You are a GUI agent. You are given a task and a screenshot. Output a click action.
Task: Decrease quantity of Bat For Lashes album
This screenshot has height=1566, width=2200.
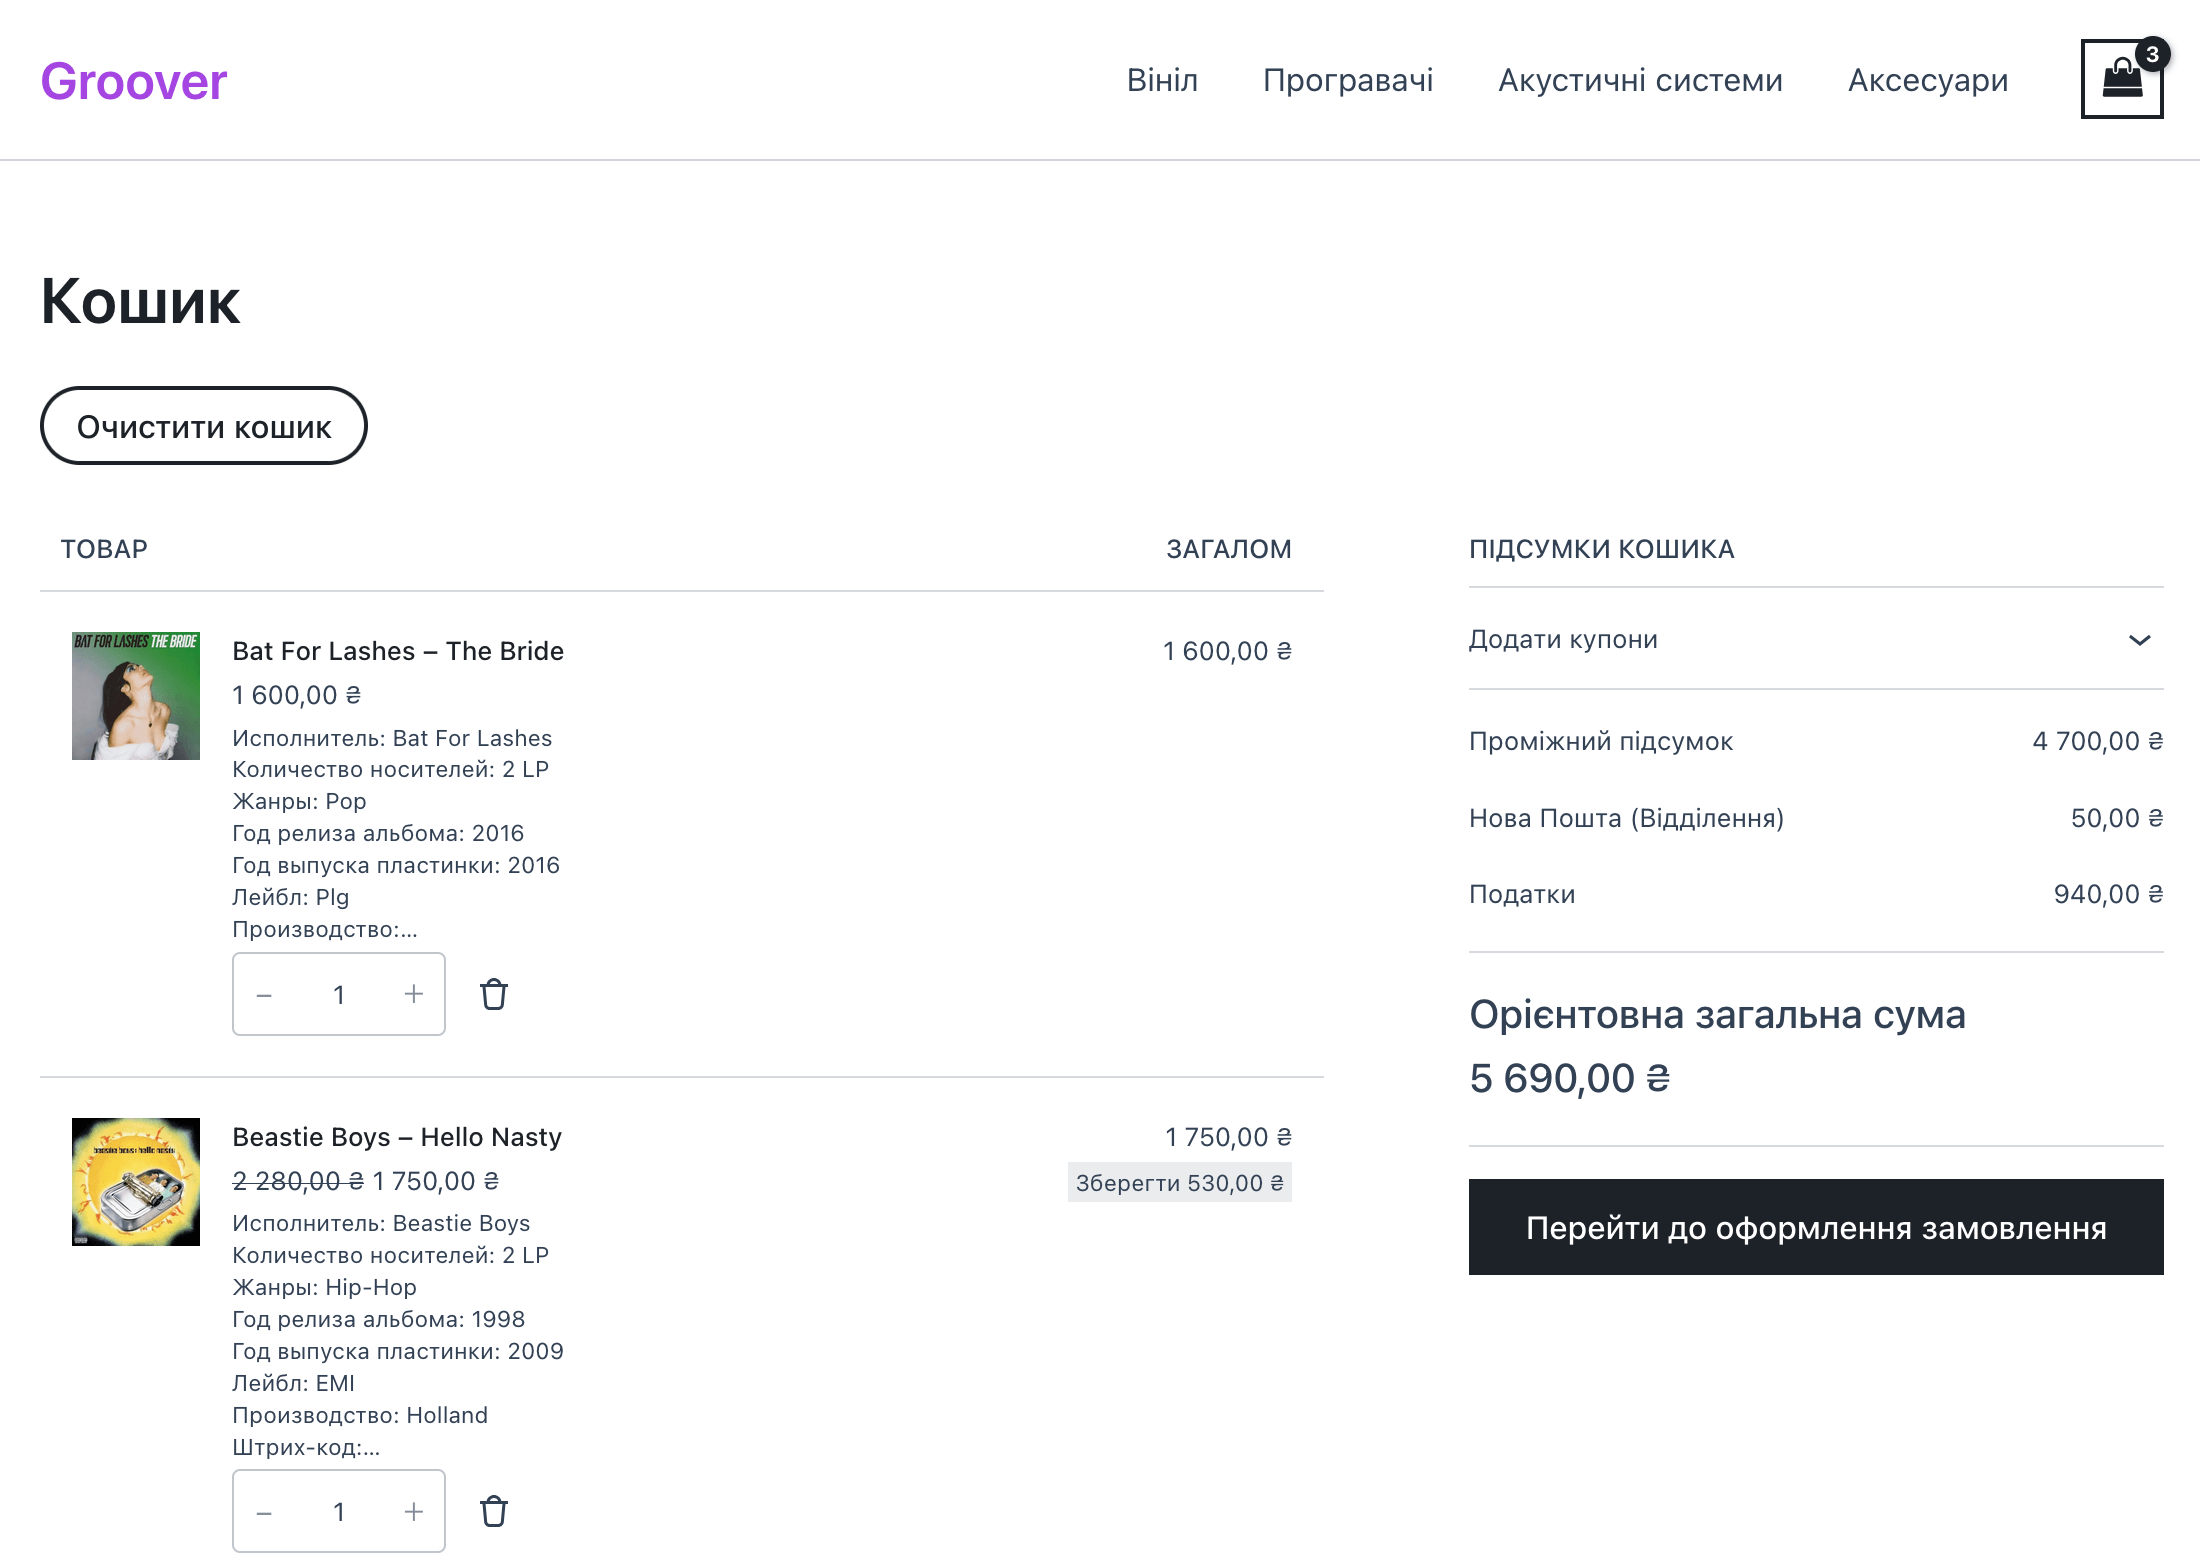pos(264,994)
